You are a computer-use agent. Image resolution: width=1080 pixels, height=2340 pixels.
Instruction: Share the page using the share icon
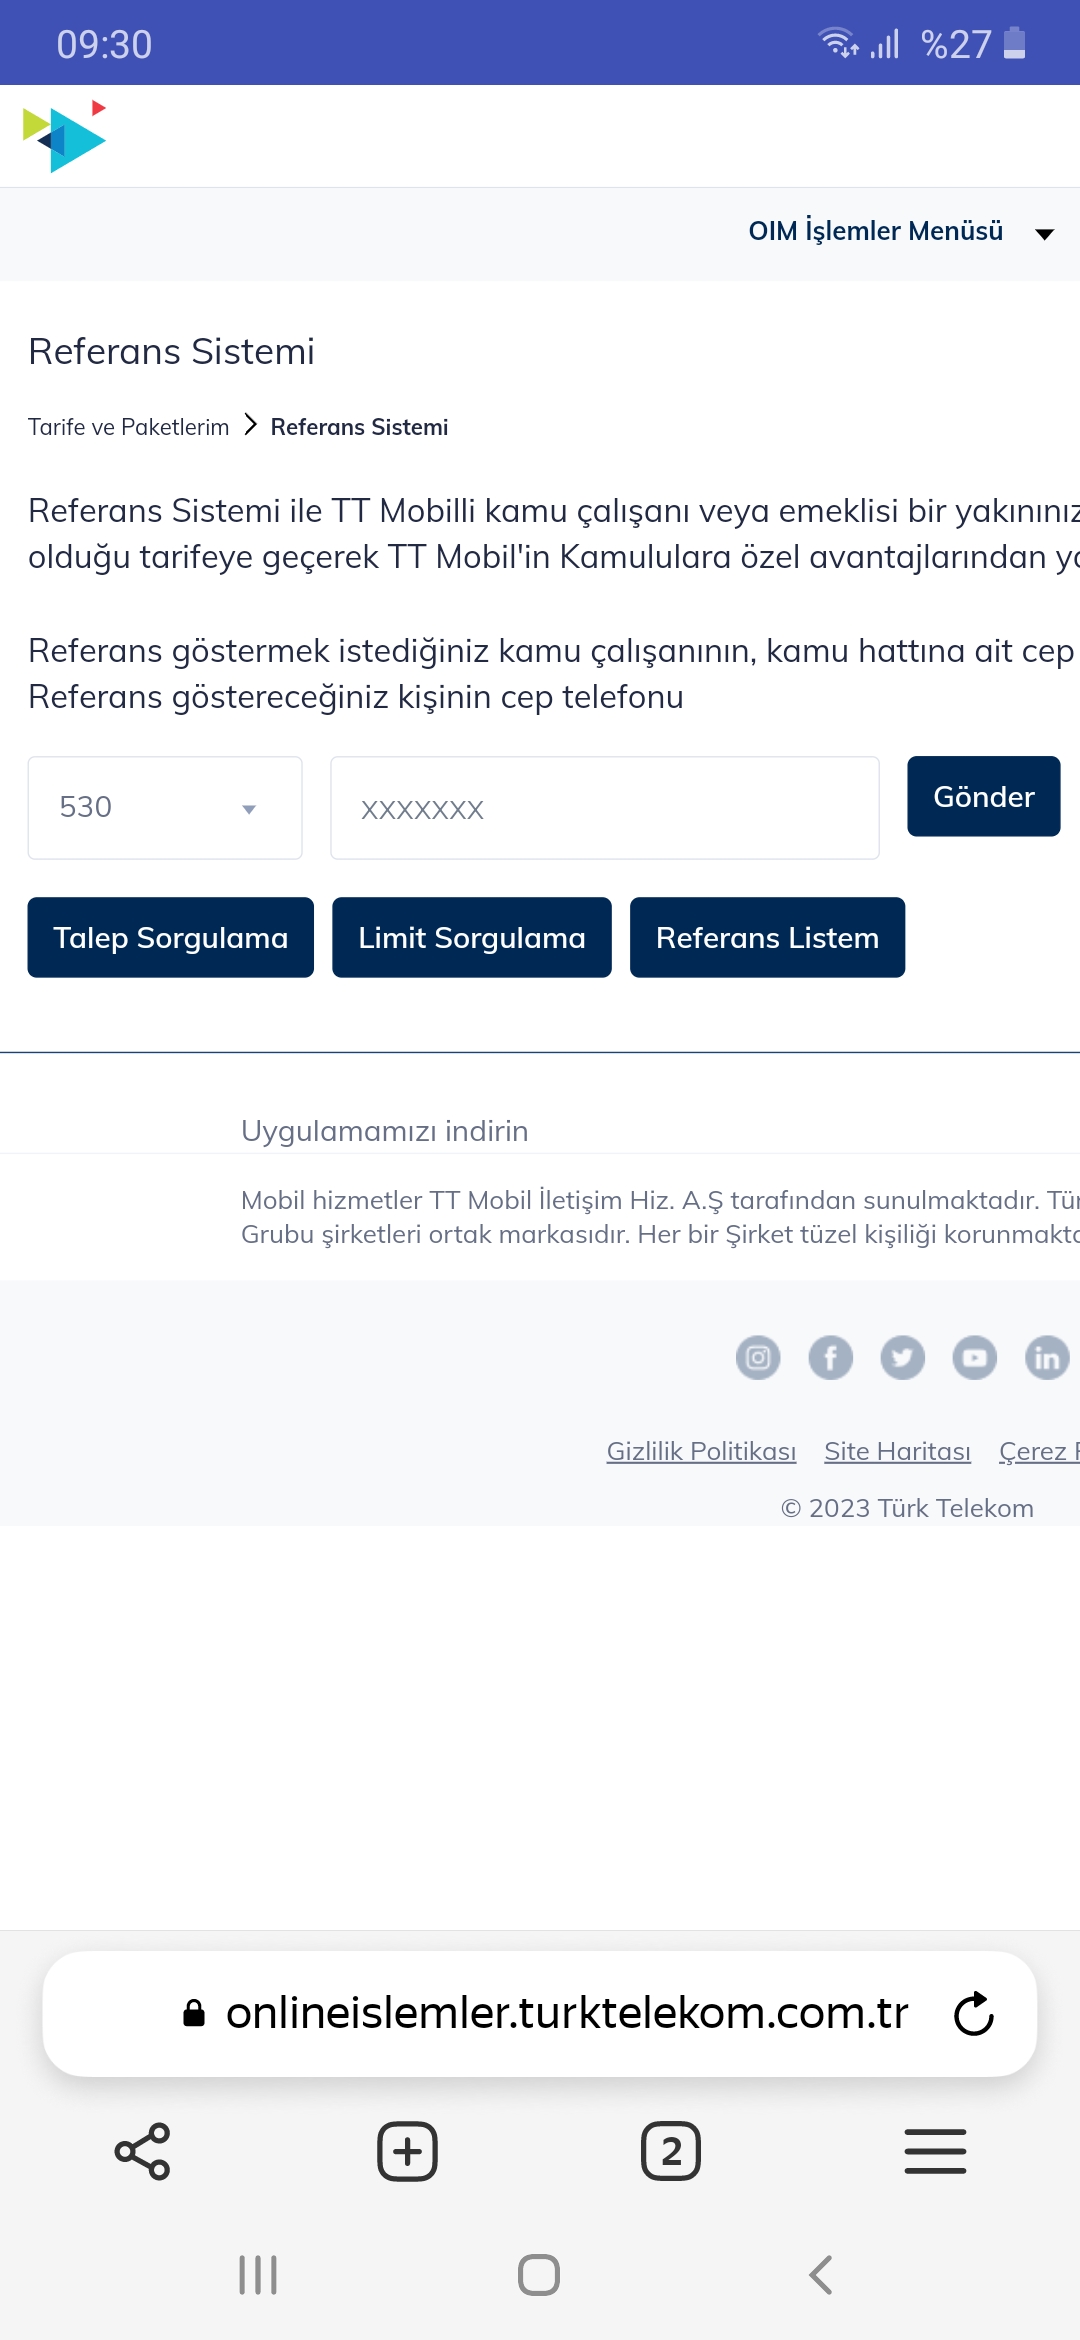pyautogui.click(x=143, y=2151)
